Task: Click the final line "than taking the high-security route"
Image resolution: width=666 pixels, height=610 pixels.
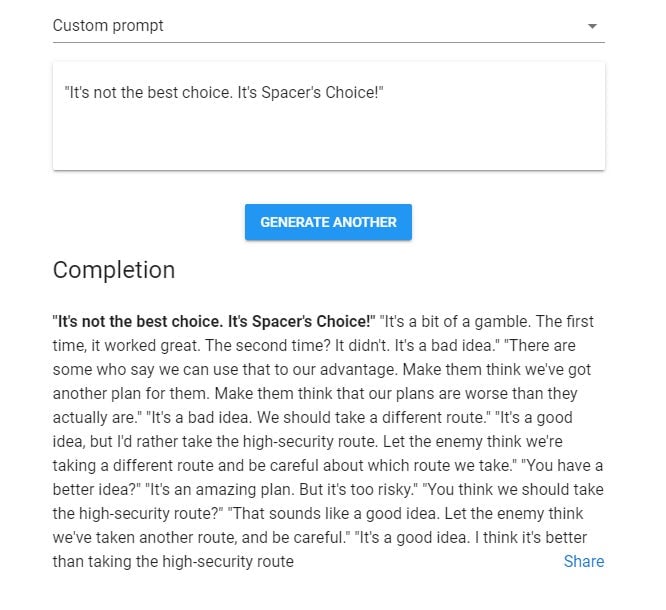Action: click(173, 561)
